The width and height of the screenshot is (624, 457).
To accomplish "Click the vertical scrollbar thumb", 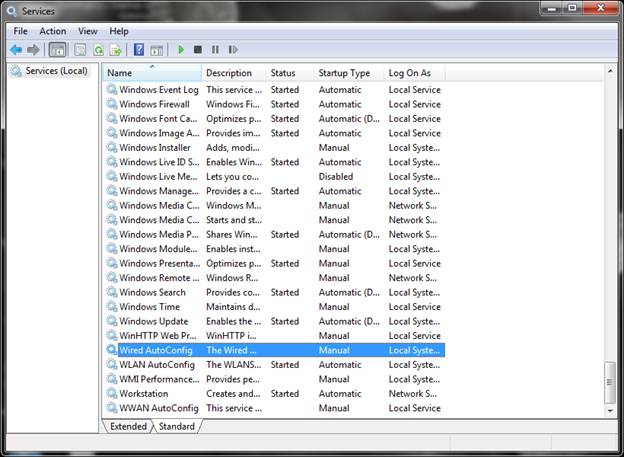I will [x=610, y=382].
